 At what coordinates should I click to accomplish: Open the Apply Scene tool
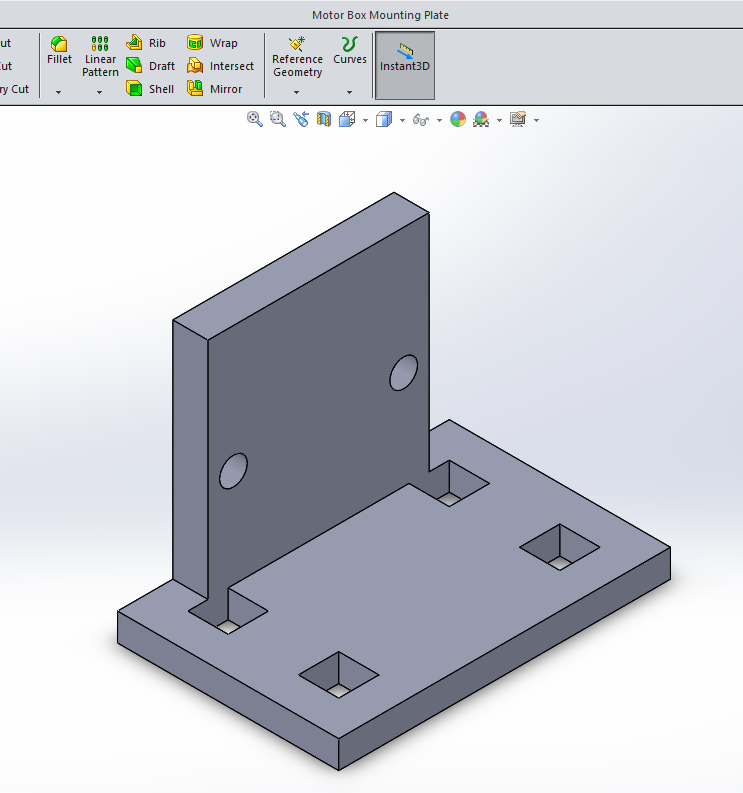481,119
